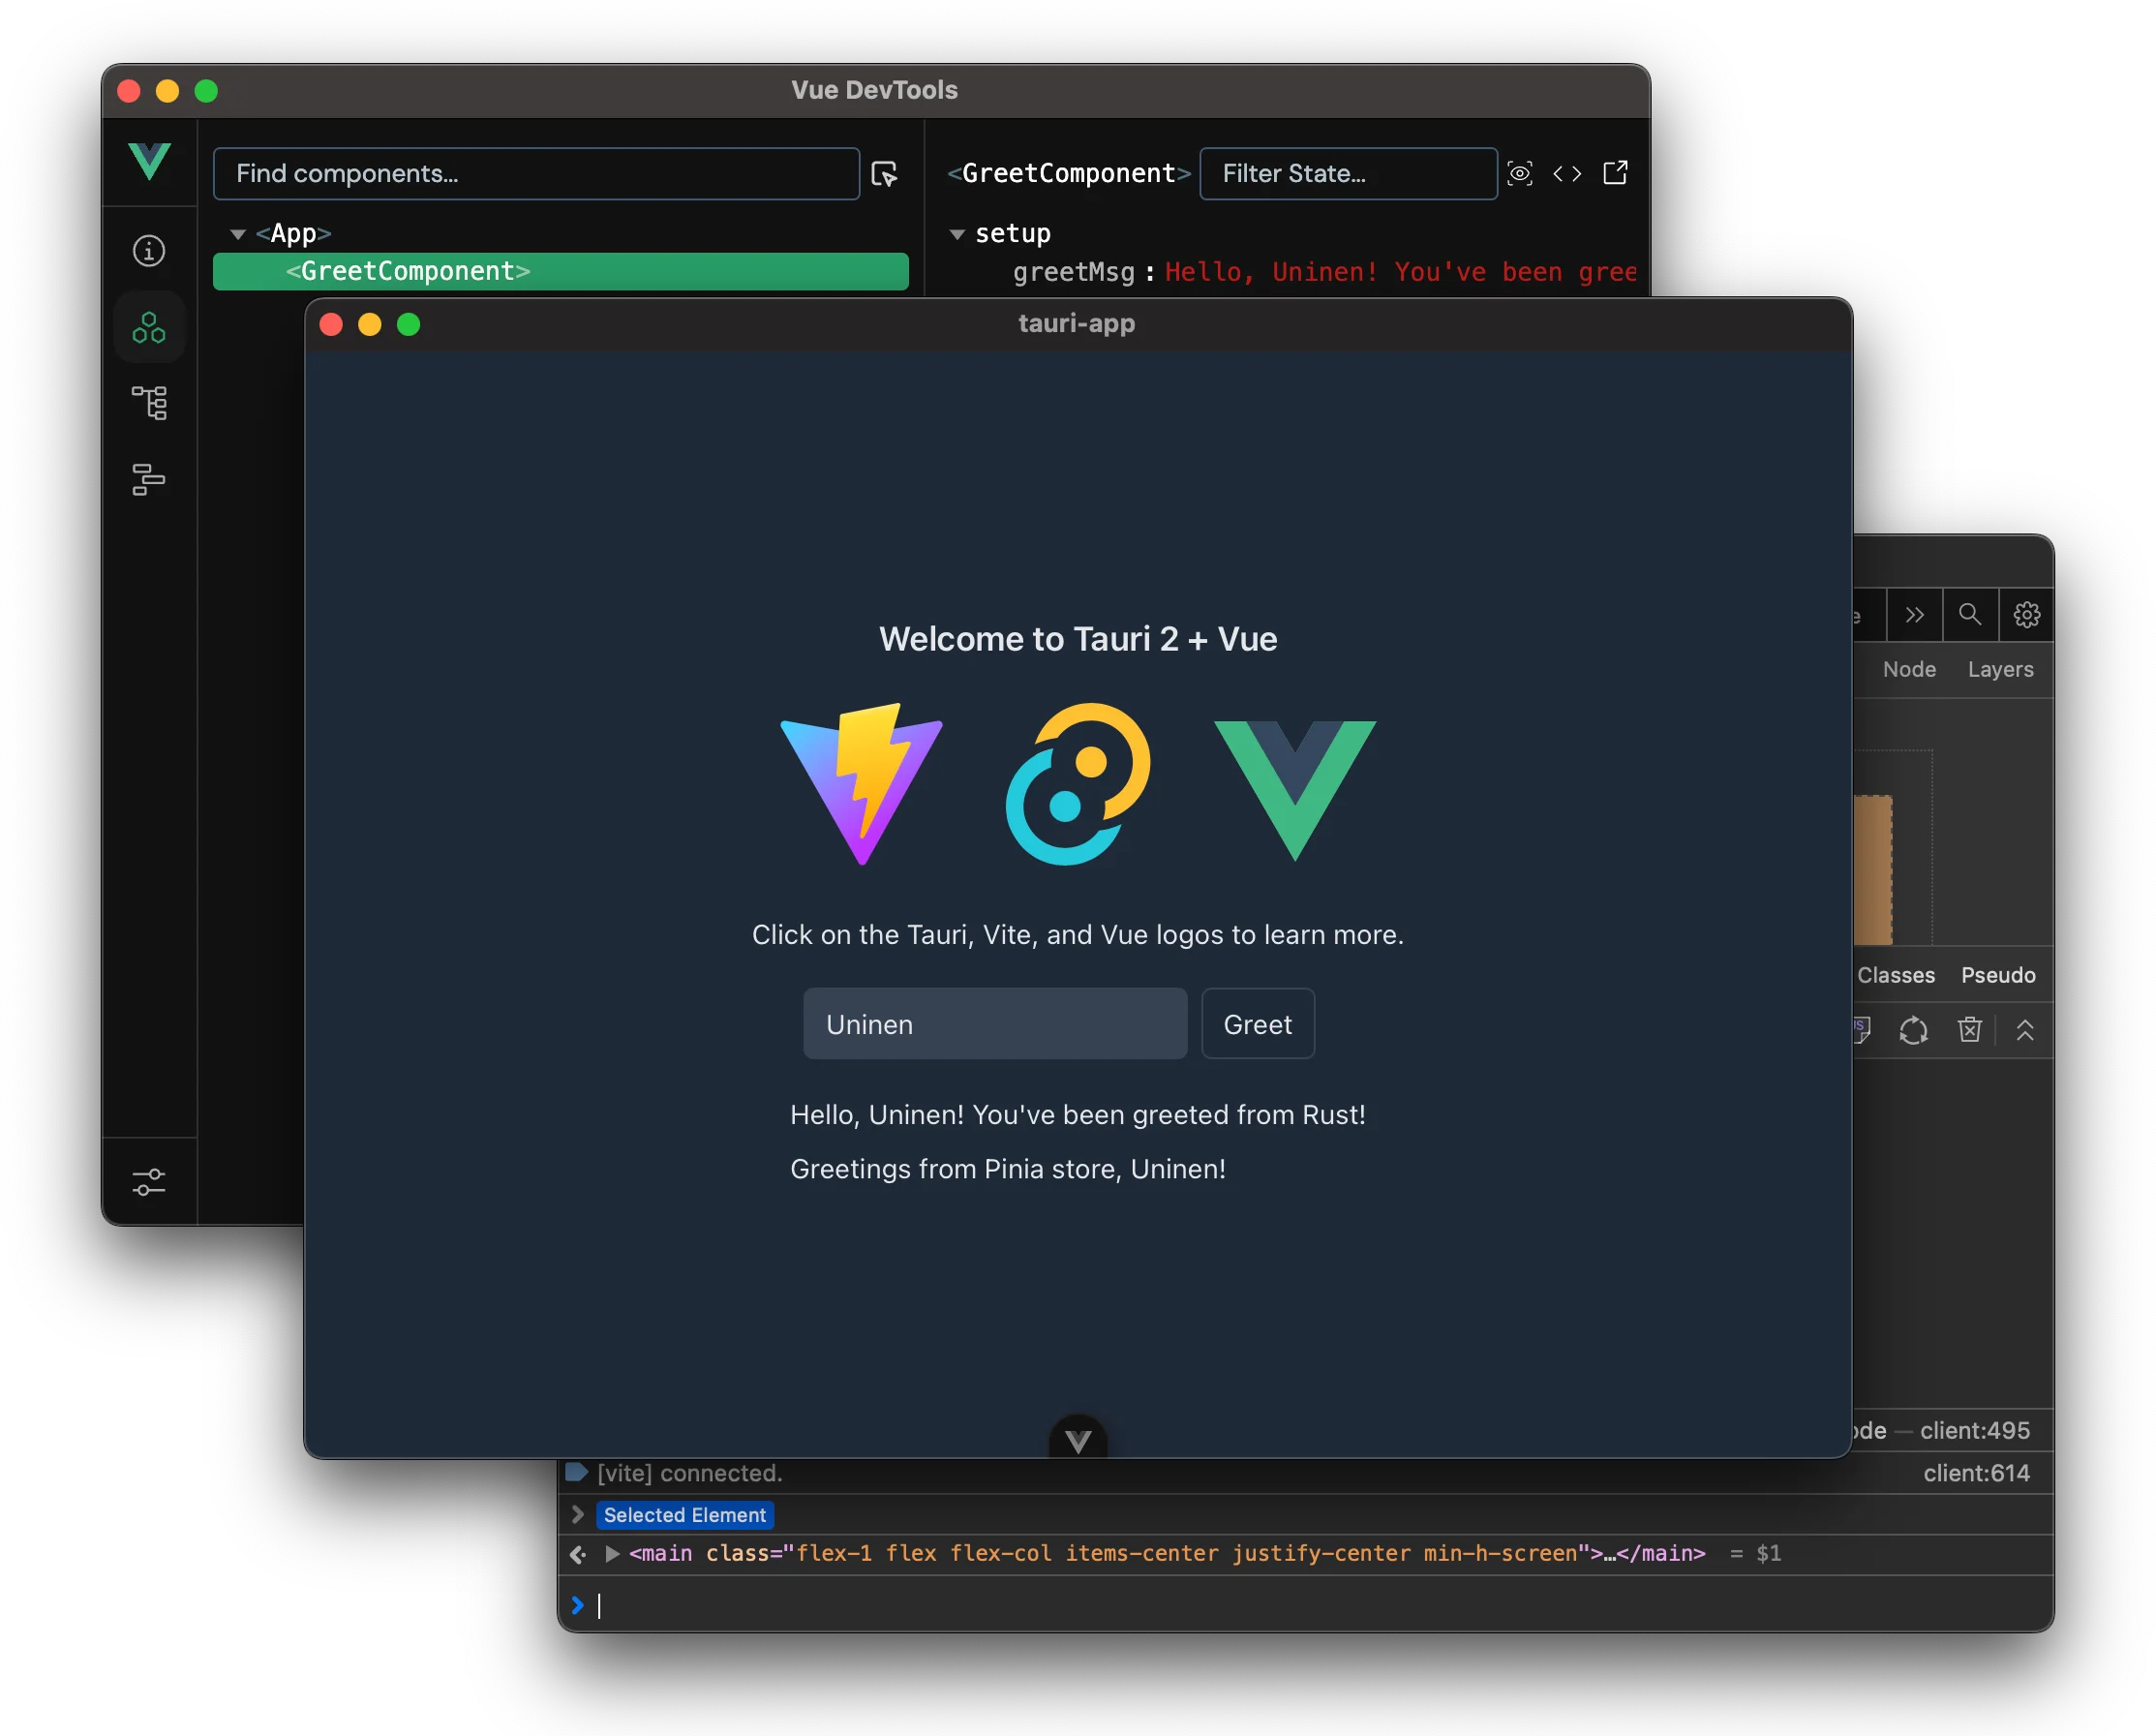Toggle the Classes button in styles pane
The width and height of the screenshot is (2156, 1736).
click(x=1895, y=975)
